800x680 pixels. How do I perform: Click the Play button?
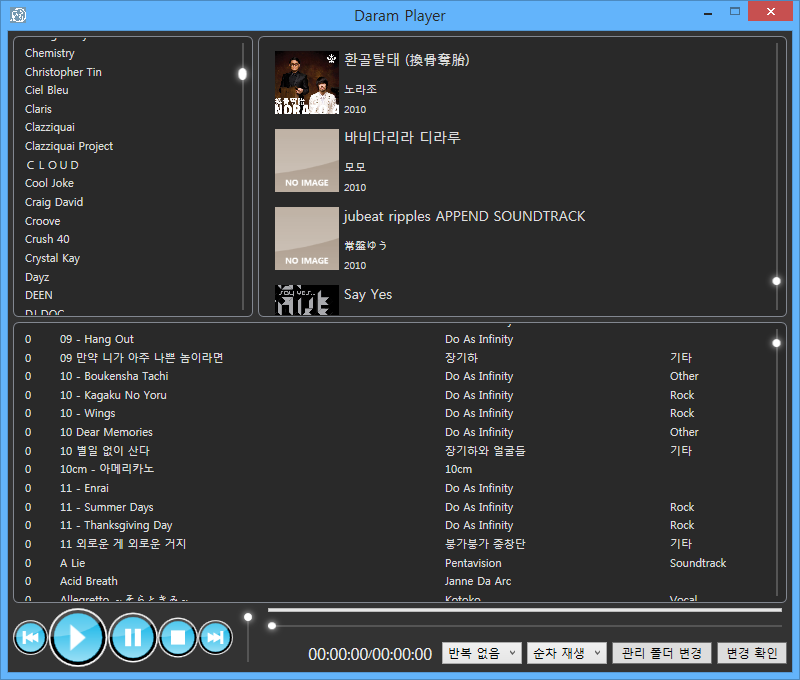[x=77, y=637]
